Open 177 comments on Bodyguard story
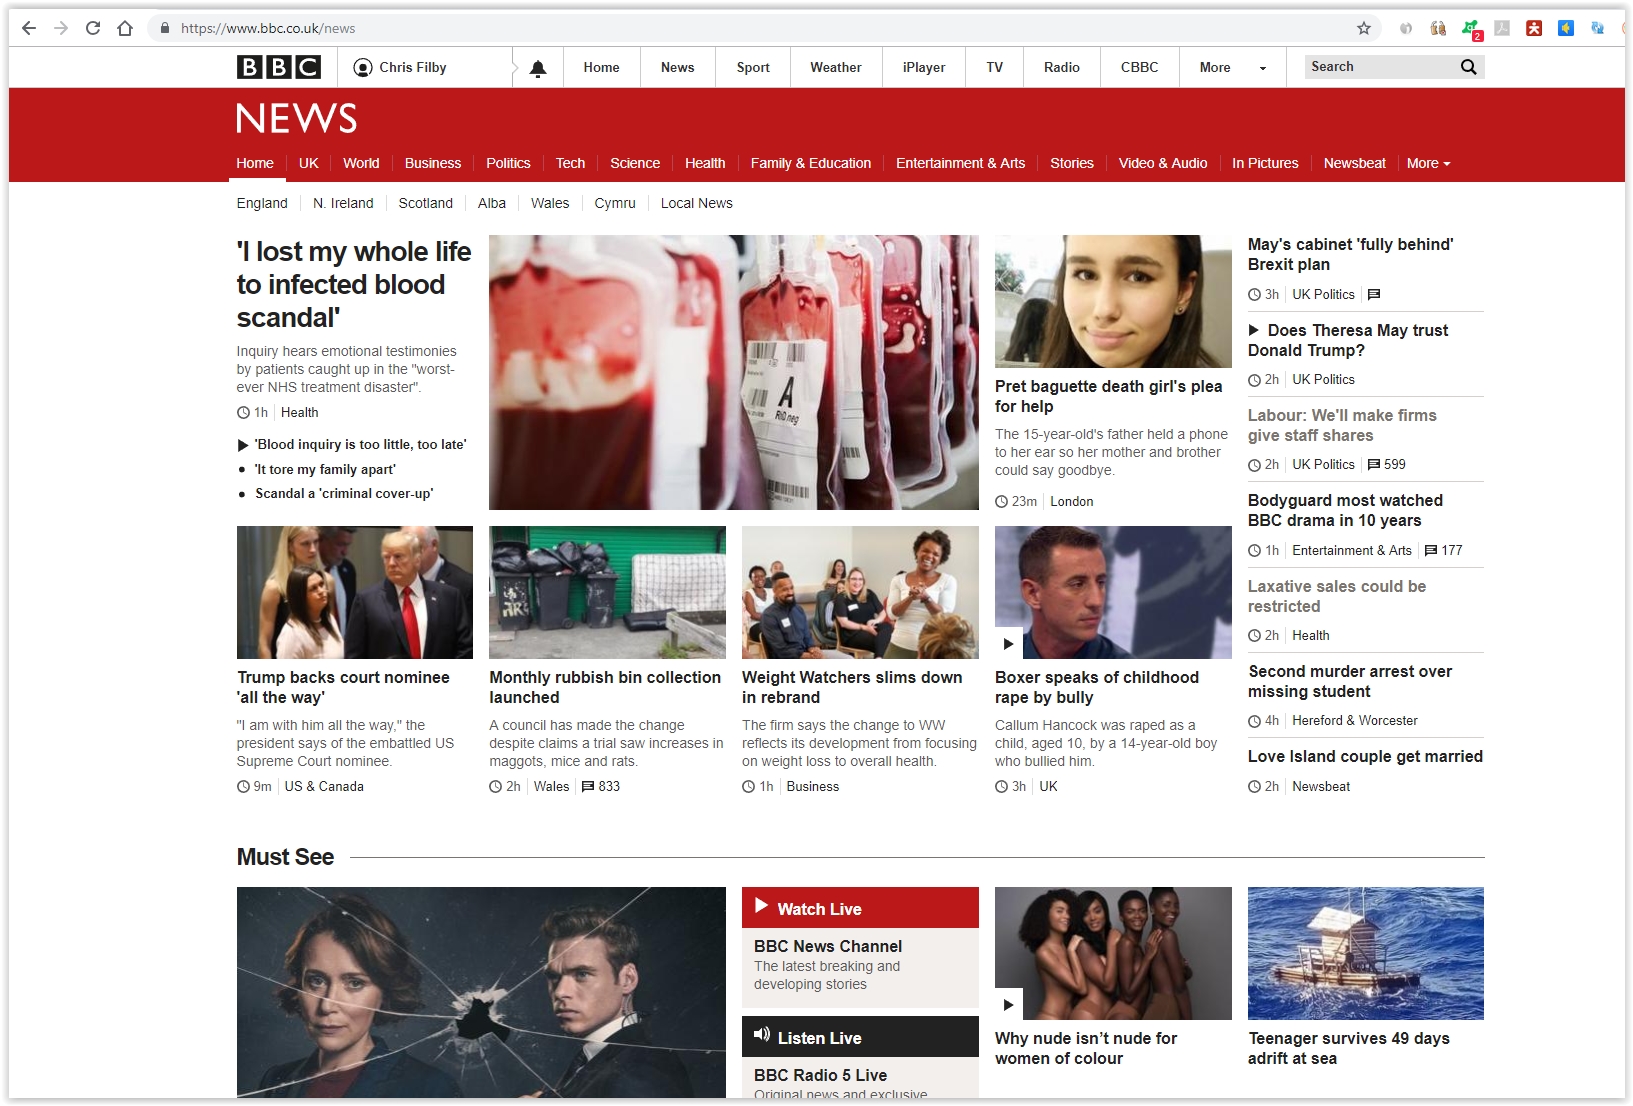Screen dimensions: 1633x1106 click(1443, 550)
